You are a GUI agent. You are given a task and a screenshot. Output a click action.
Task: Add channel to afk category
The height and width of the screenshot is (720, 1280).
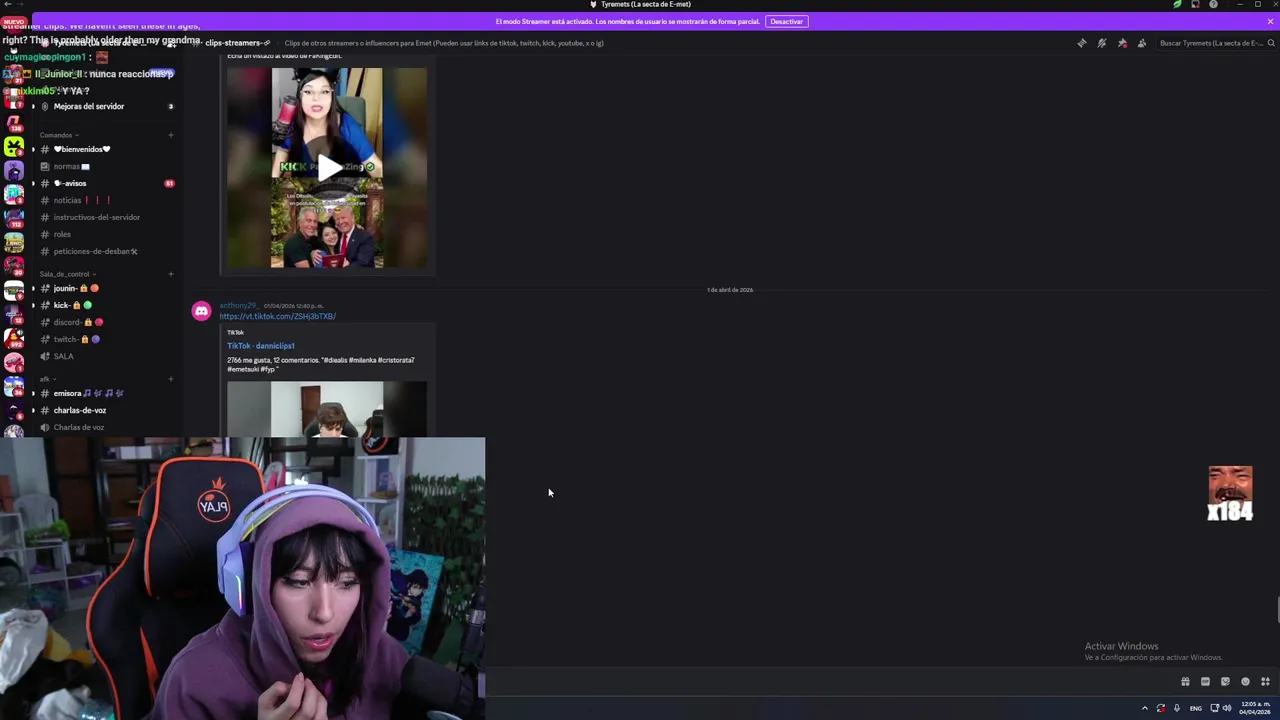coord(171,379)
